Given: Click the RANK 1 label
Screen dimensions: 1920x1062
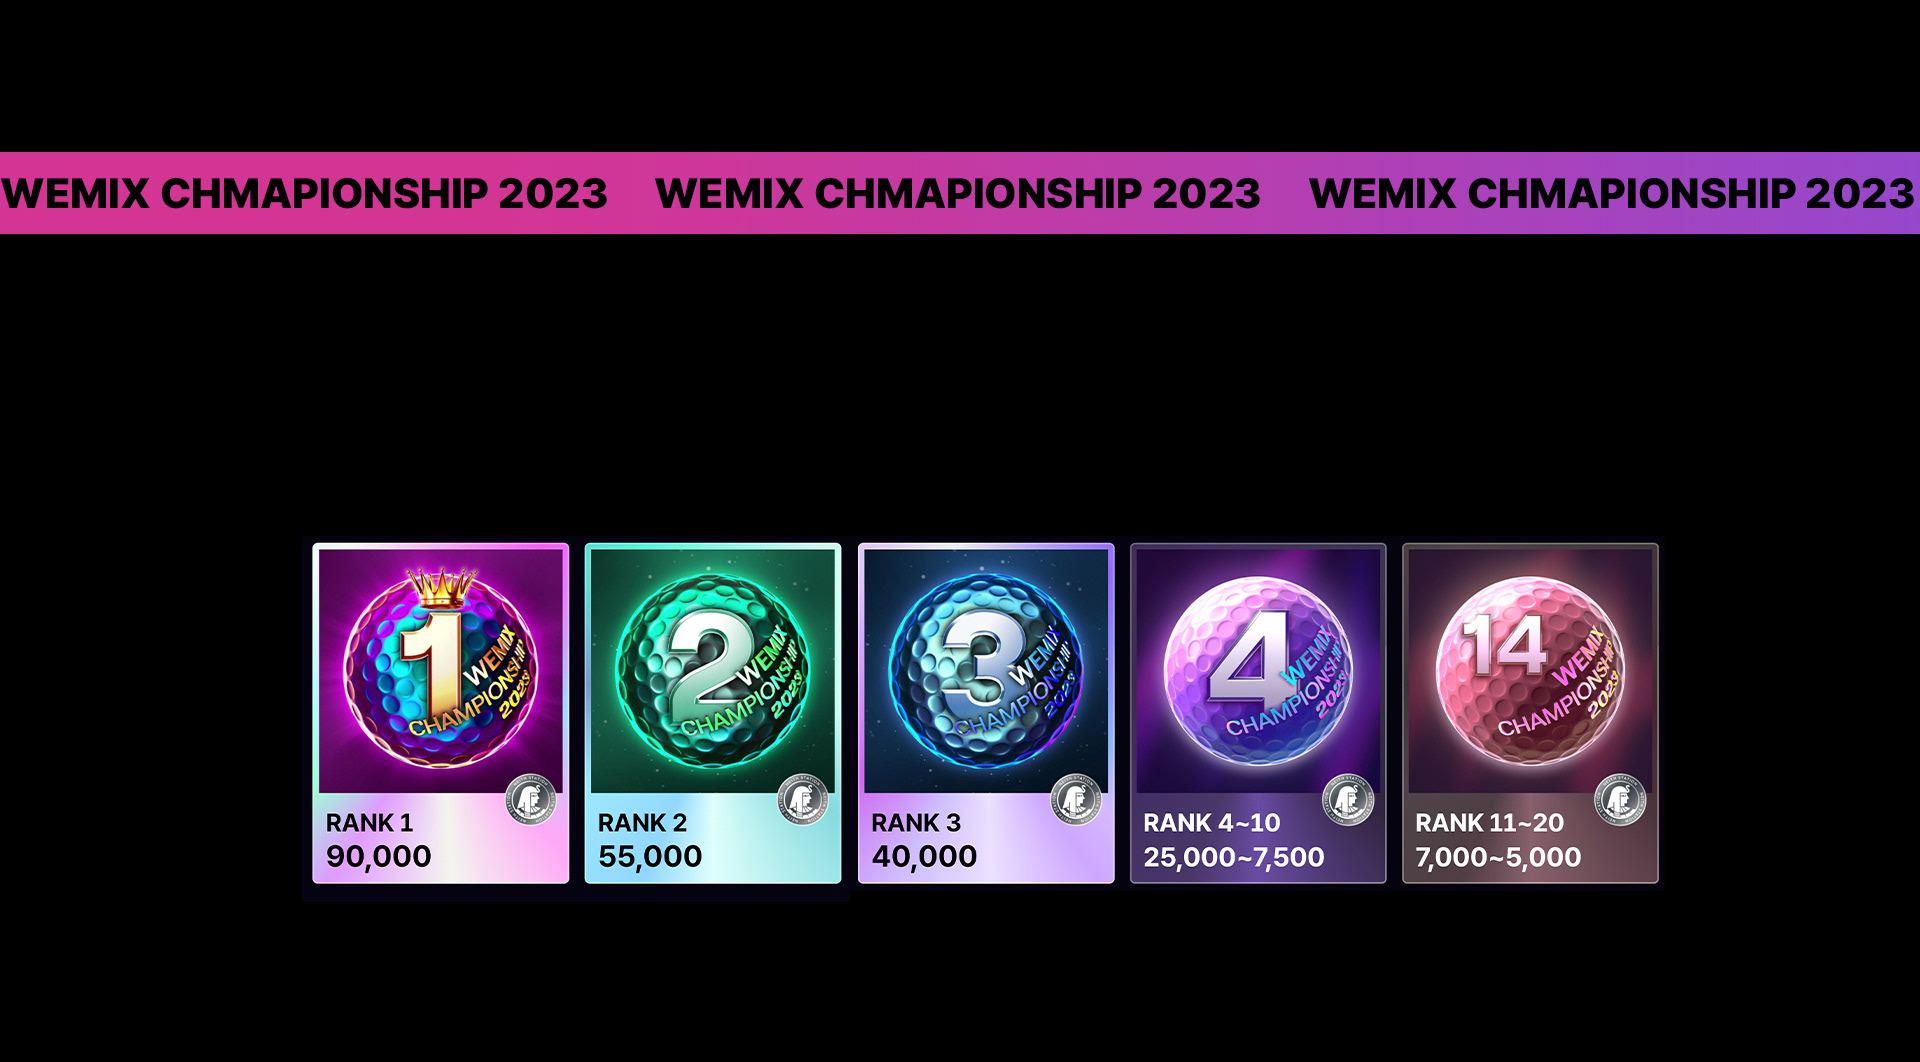Looking at the screenshot, I should click(369, 823).
